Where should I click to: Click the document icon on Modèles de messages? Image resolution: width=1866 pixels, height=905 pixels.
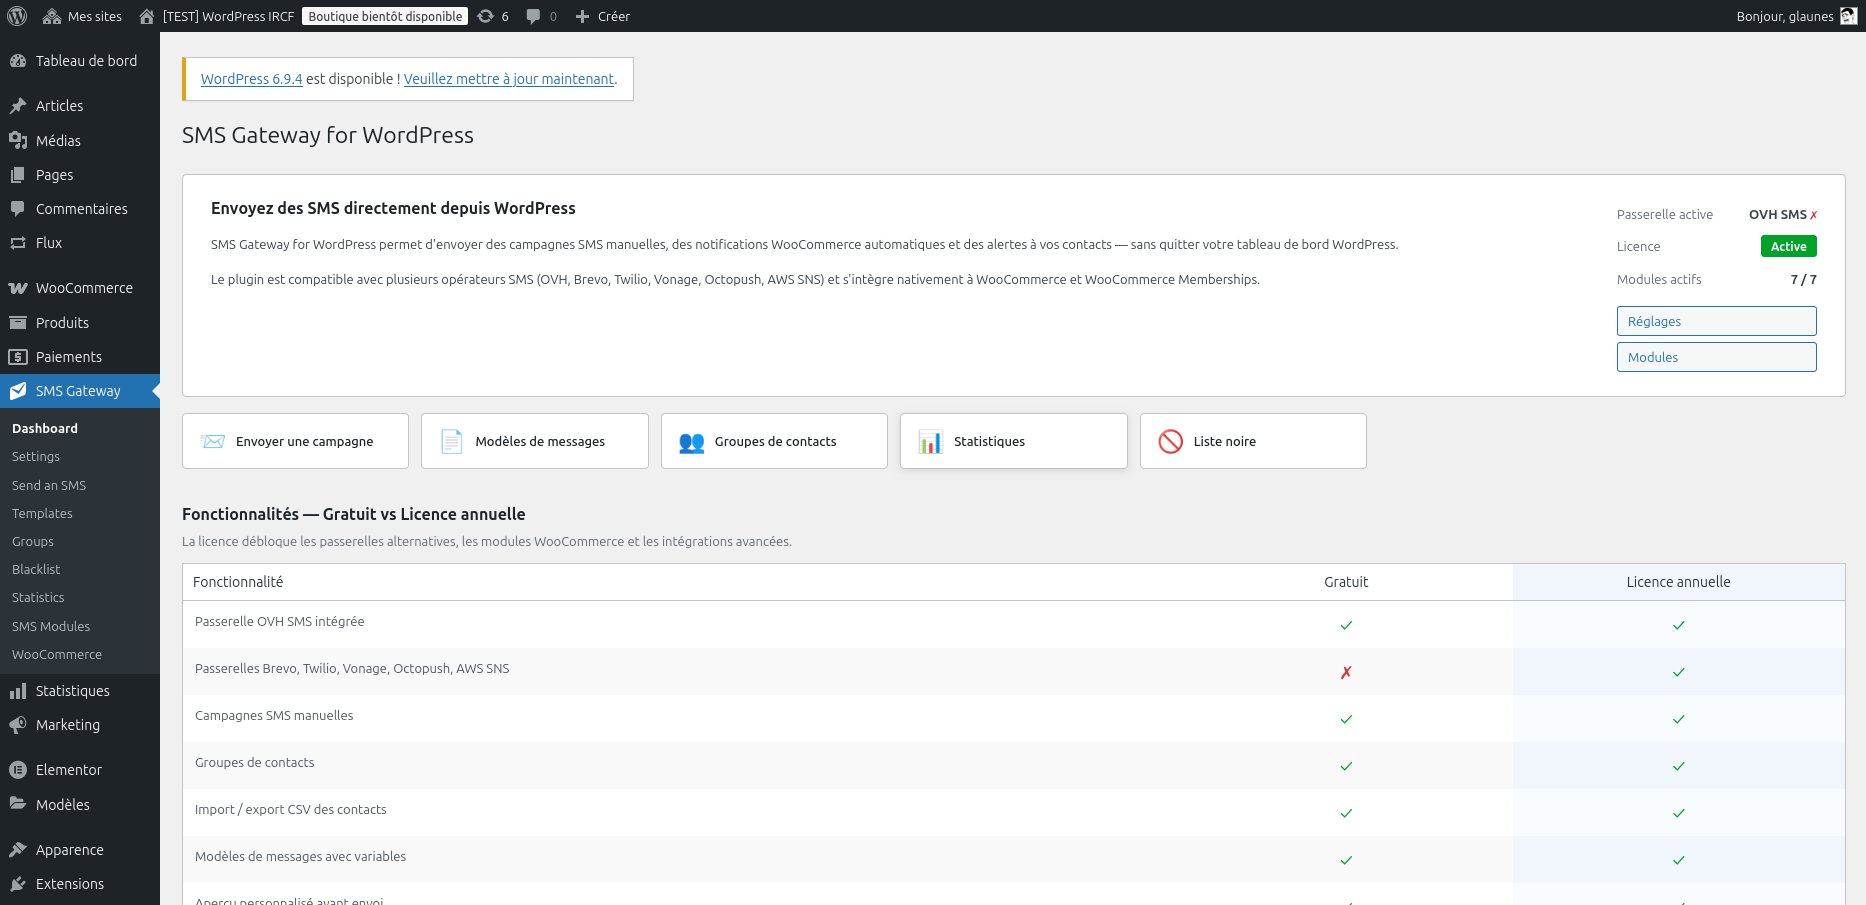[x=452, y=441]
